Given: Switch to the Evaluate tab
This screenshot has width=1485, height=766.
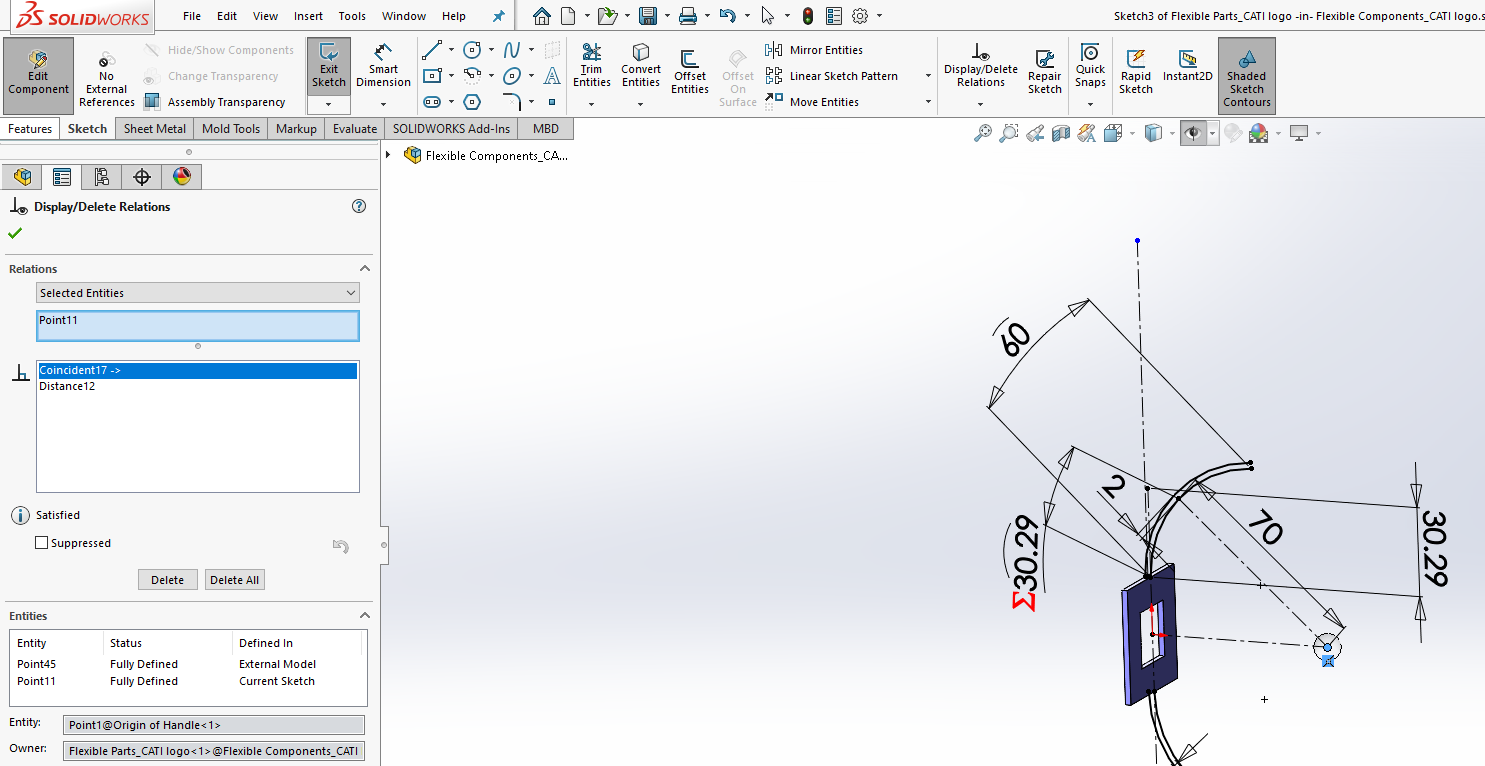Looking at the screenshot, I should [x=355, y=129].
